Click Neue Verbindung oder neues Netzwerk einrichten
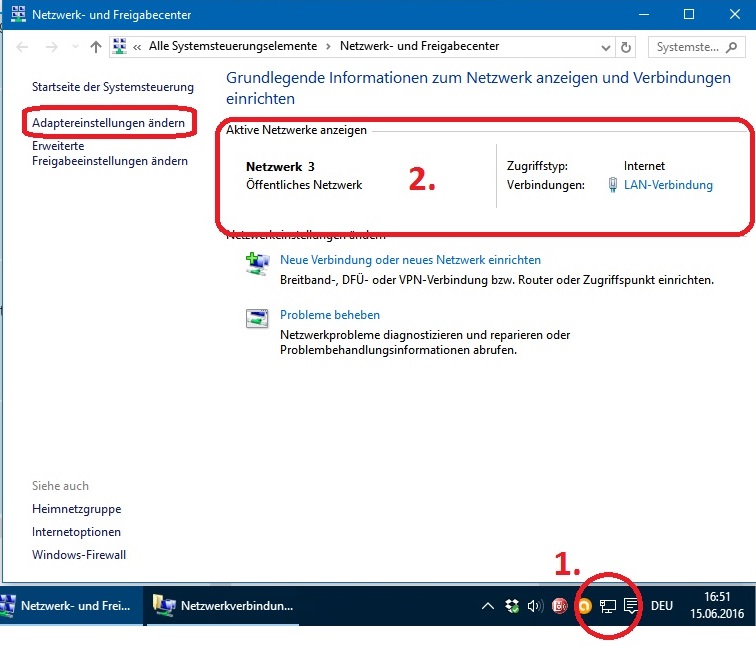Image resolution: width=756 pixels, height=647 pixels. (x=410, y=260)
